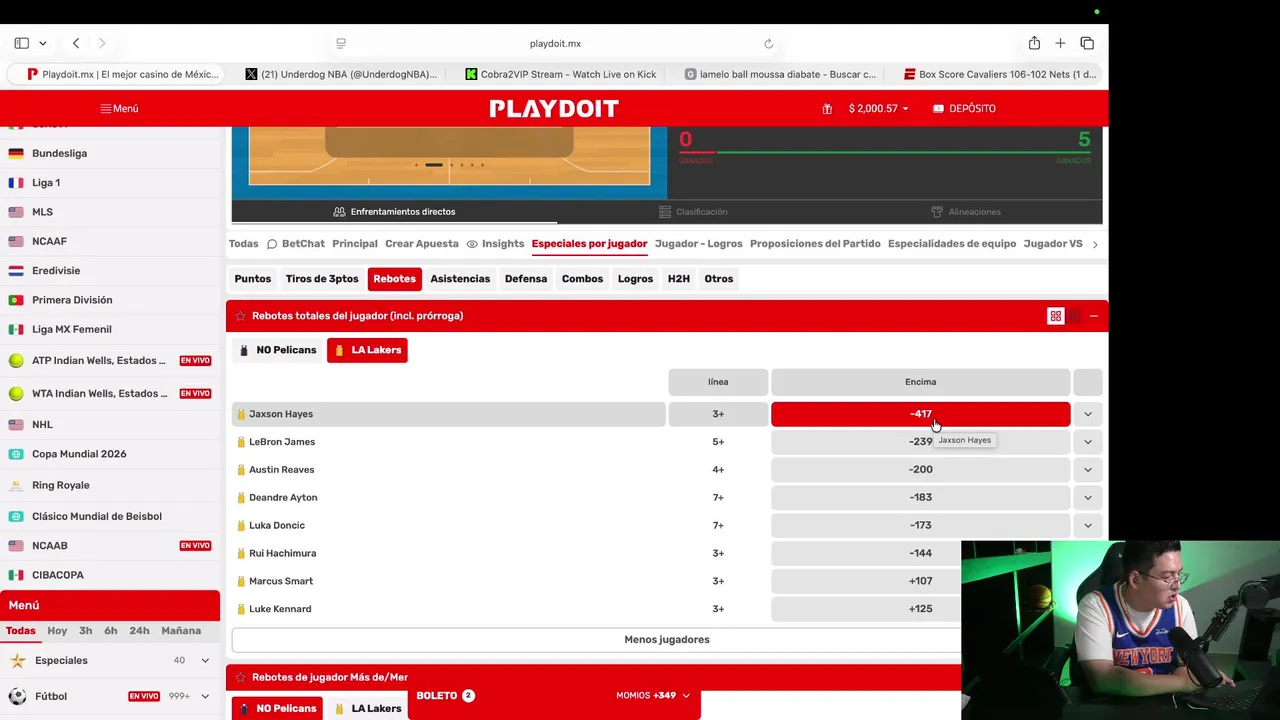The width and height of the screenshot is (1280, 720).
Task: Select the 24h time filter
Action: click(x=139, y=631)
